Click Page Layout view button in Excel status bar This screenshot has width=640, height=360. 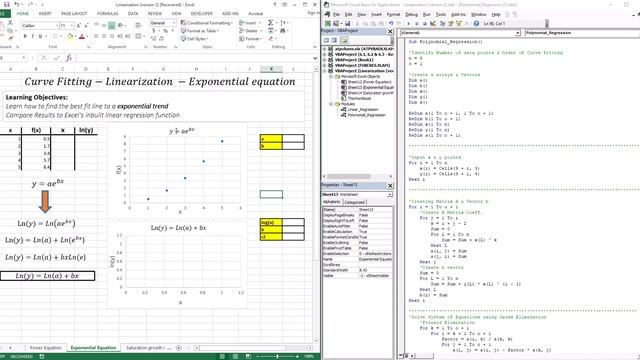235,356
